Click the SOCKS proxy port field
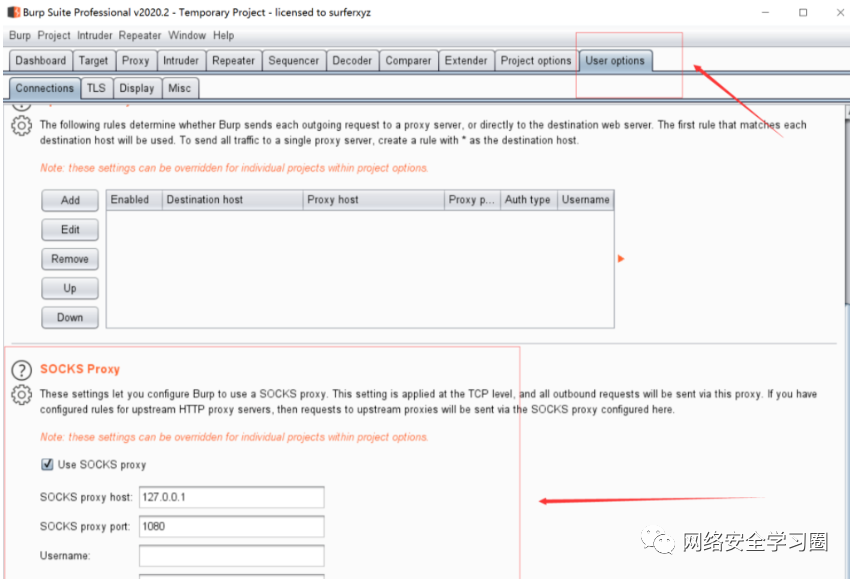856x579 pixels. pyautogui.click(x=231, y=527)
